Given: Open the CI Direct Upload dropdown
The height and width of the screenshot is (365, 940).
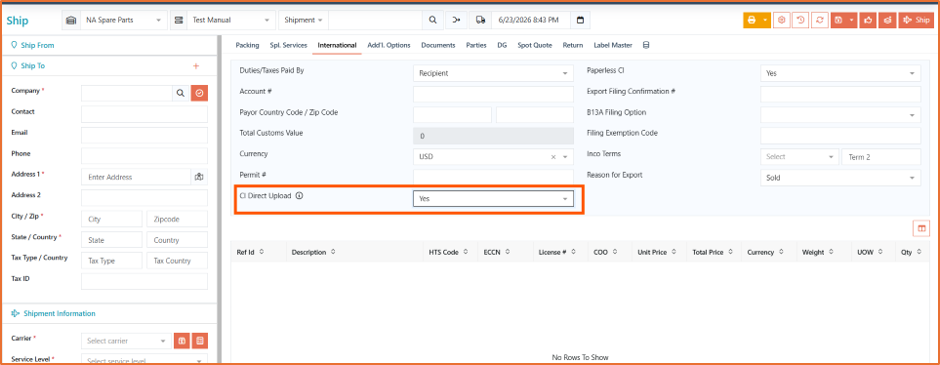Looking at the screenshot, I should [x=493, y=198].
